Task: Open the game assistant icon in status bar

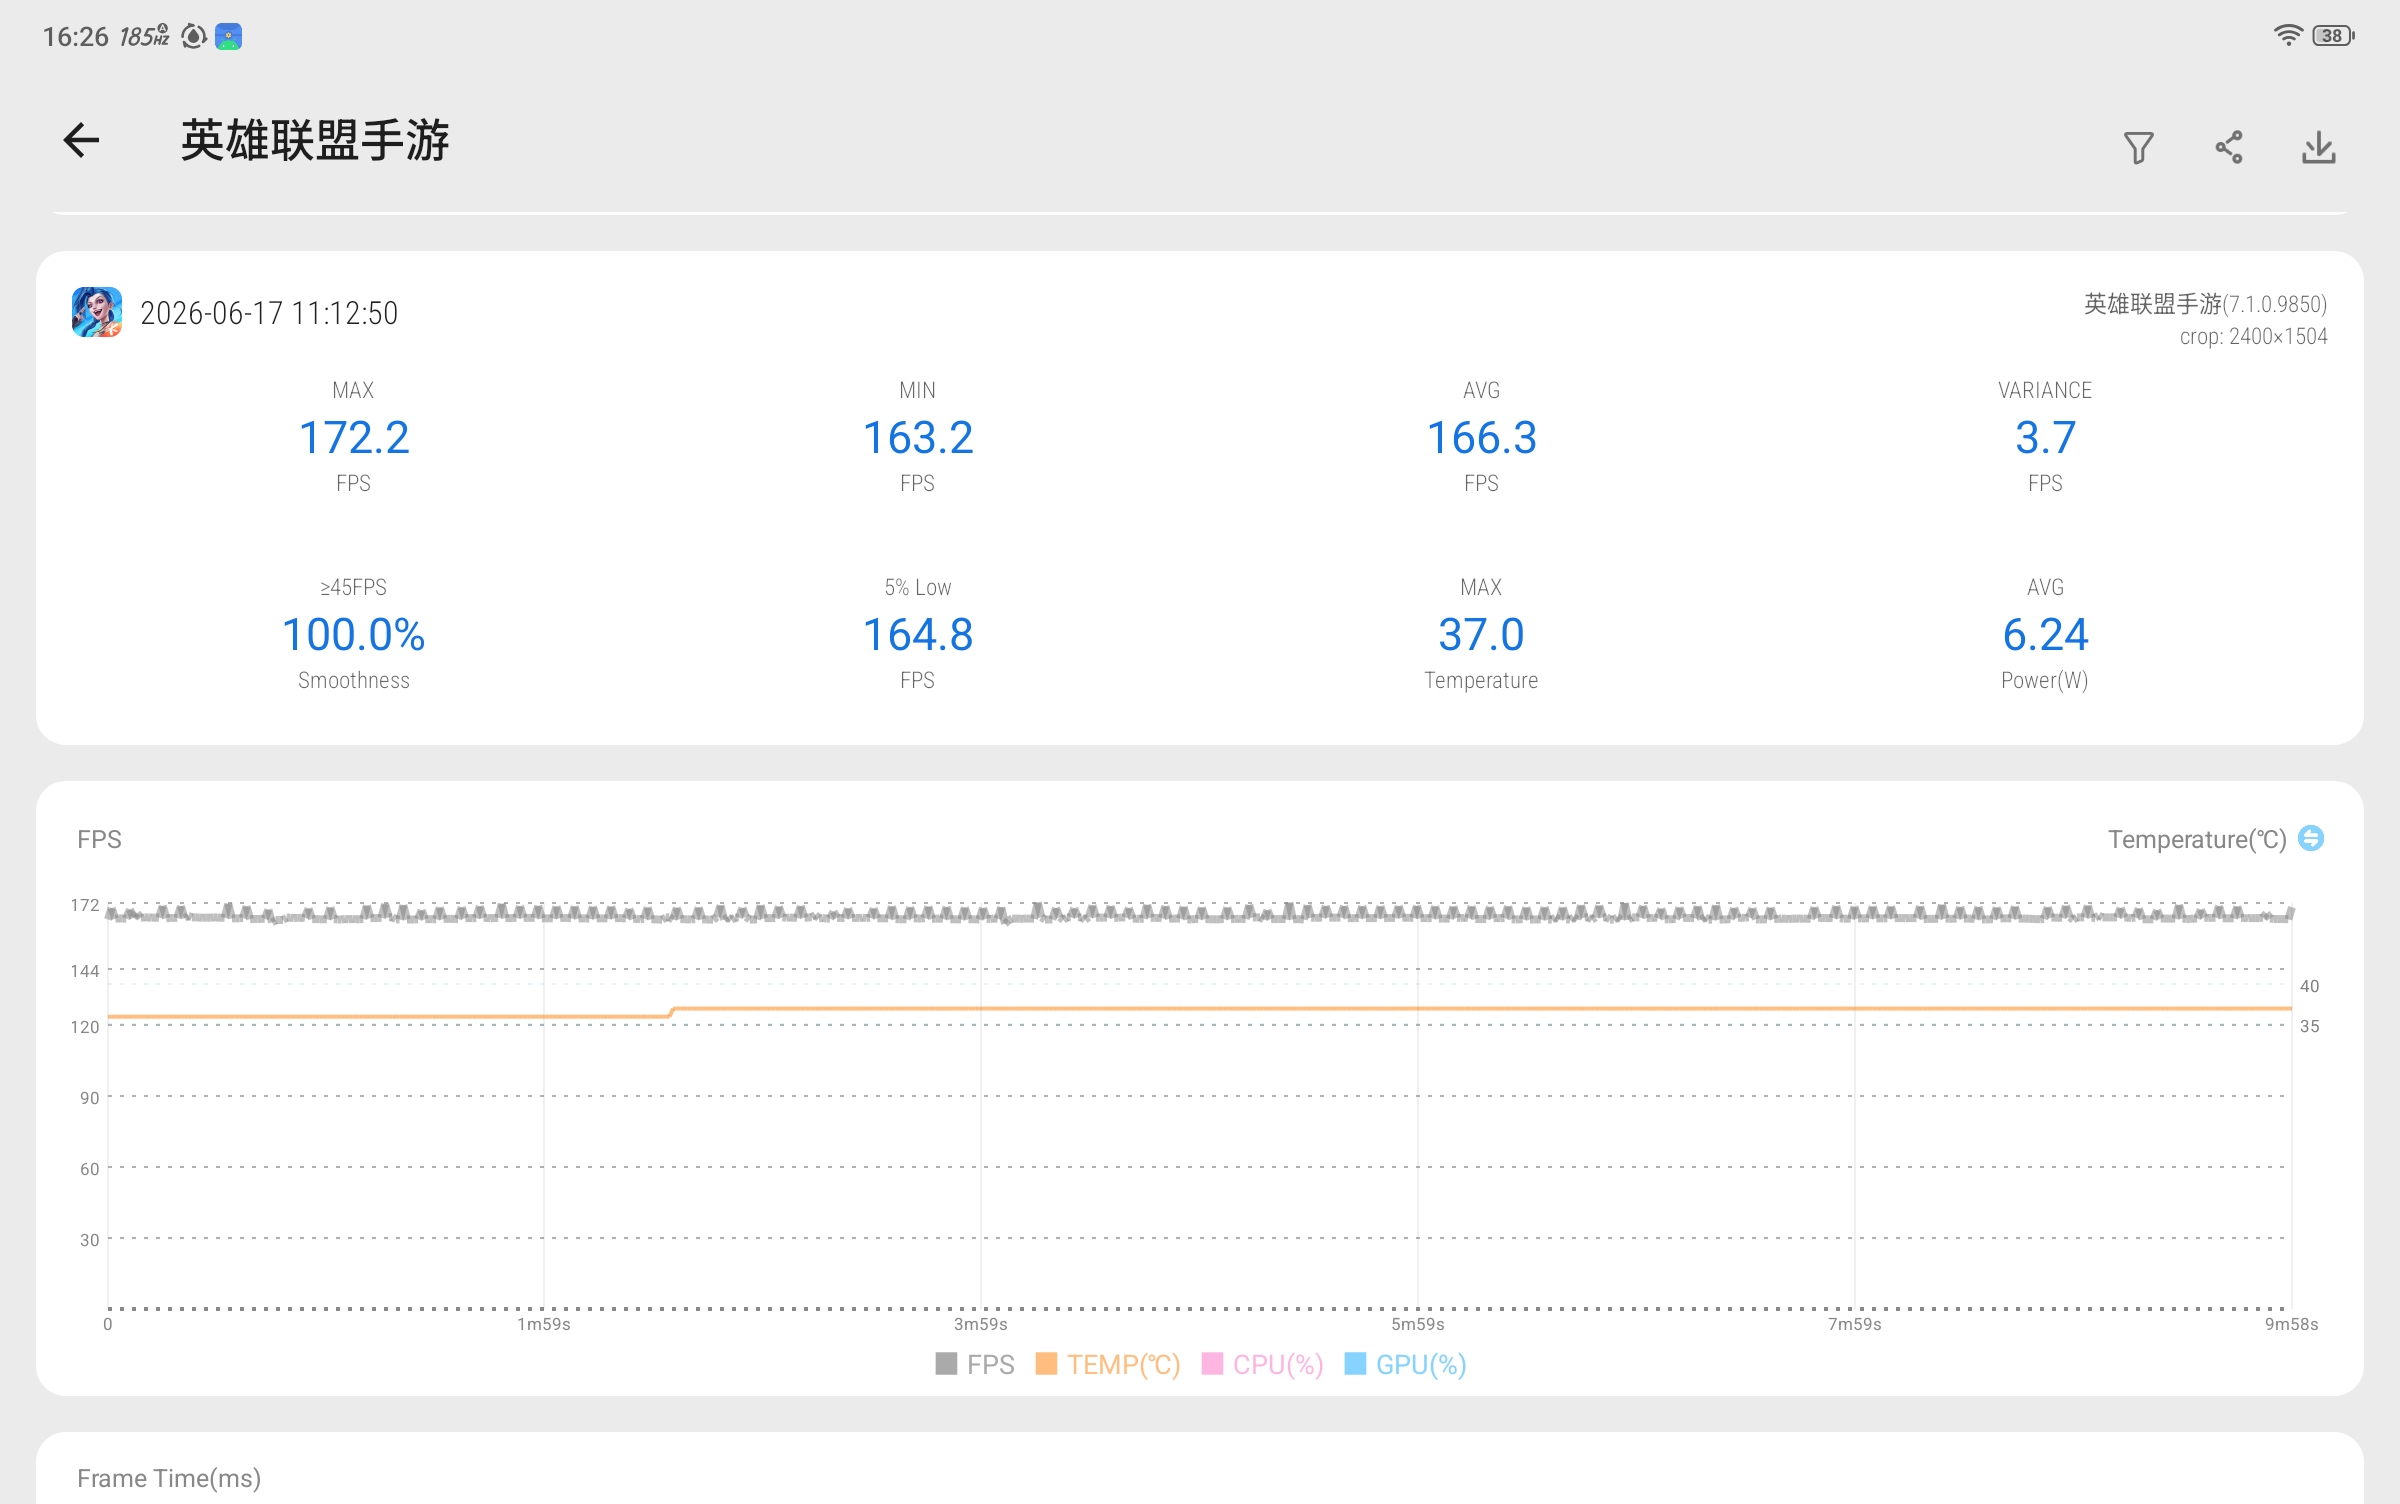Action: 229,37
